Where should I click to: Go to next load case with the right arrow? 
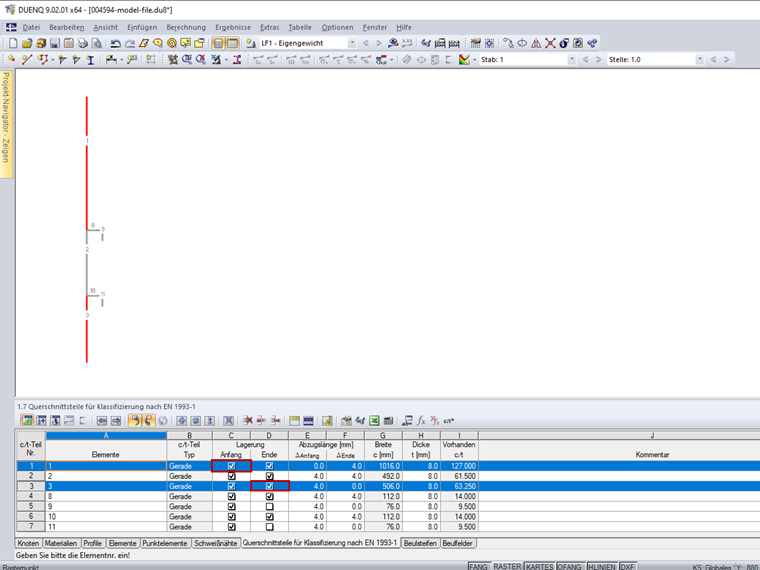(379, 43)
